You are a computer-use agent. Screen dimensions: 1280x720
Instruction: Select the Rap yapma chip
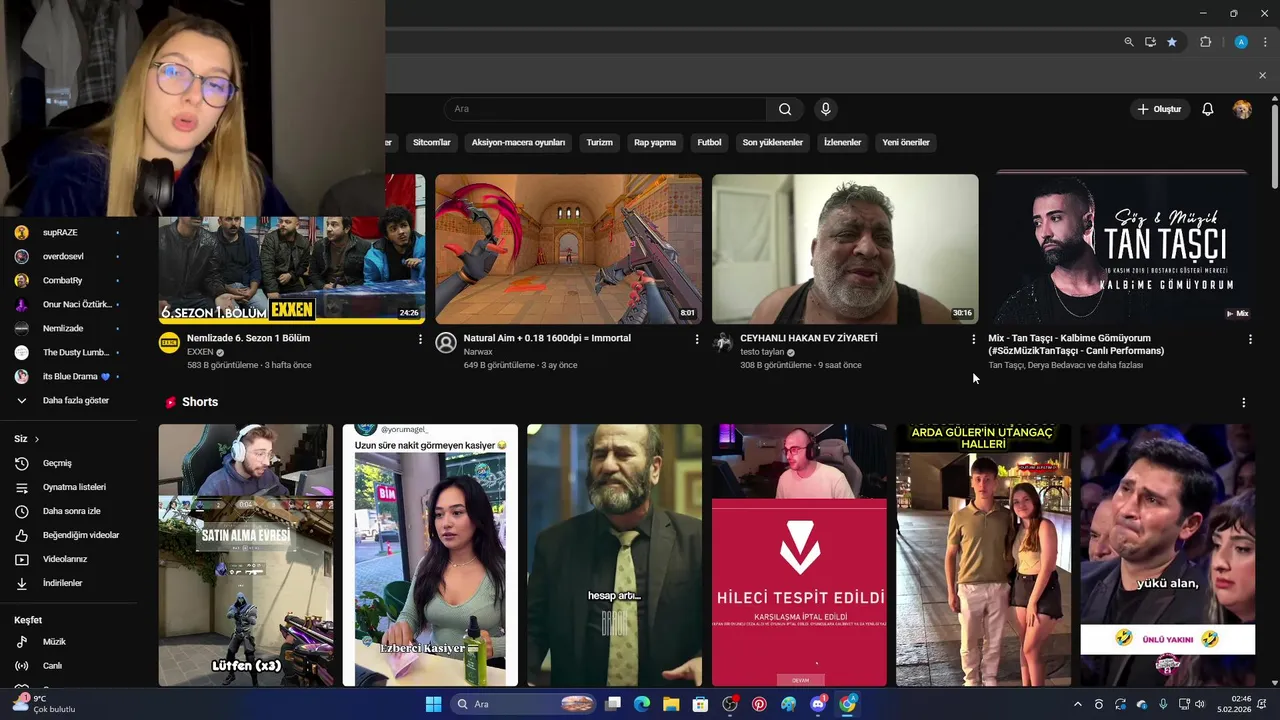pos(655,142)
